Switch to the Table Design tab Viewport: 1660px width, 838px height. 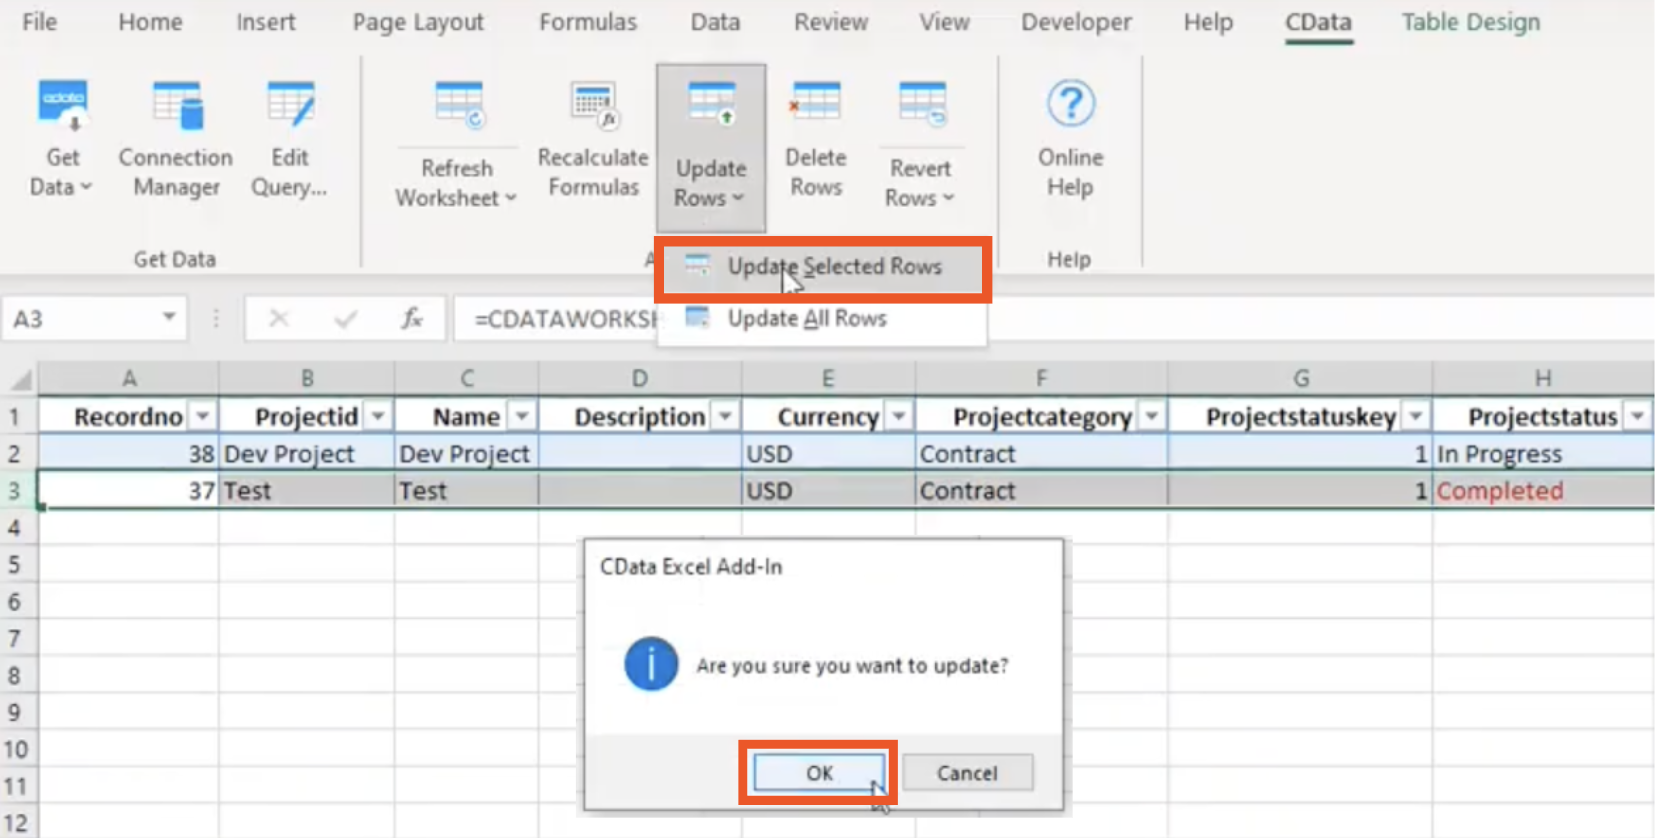click(1470, 22)
